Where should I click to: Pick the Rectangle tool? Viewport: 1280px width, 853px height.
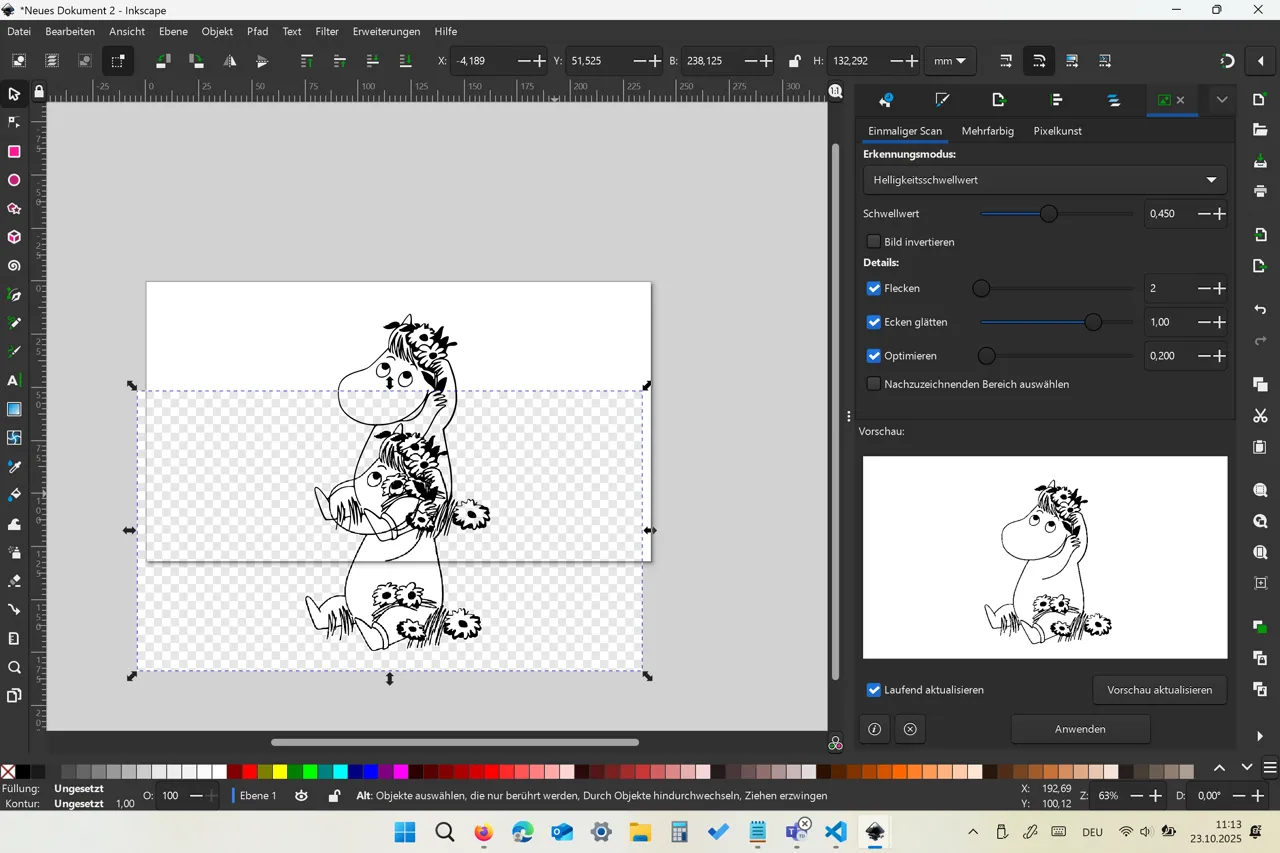coord(14,152)
